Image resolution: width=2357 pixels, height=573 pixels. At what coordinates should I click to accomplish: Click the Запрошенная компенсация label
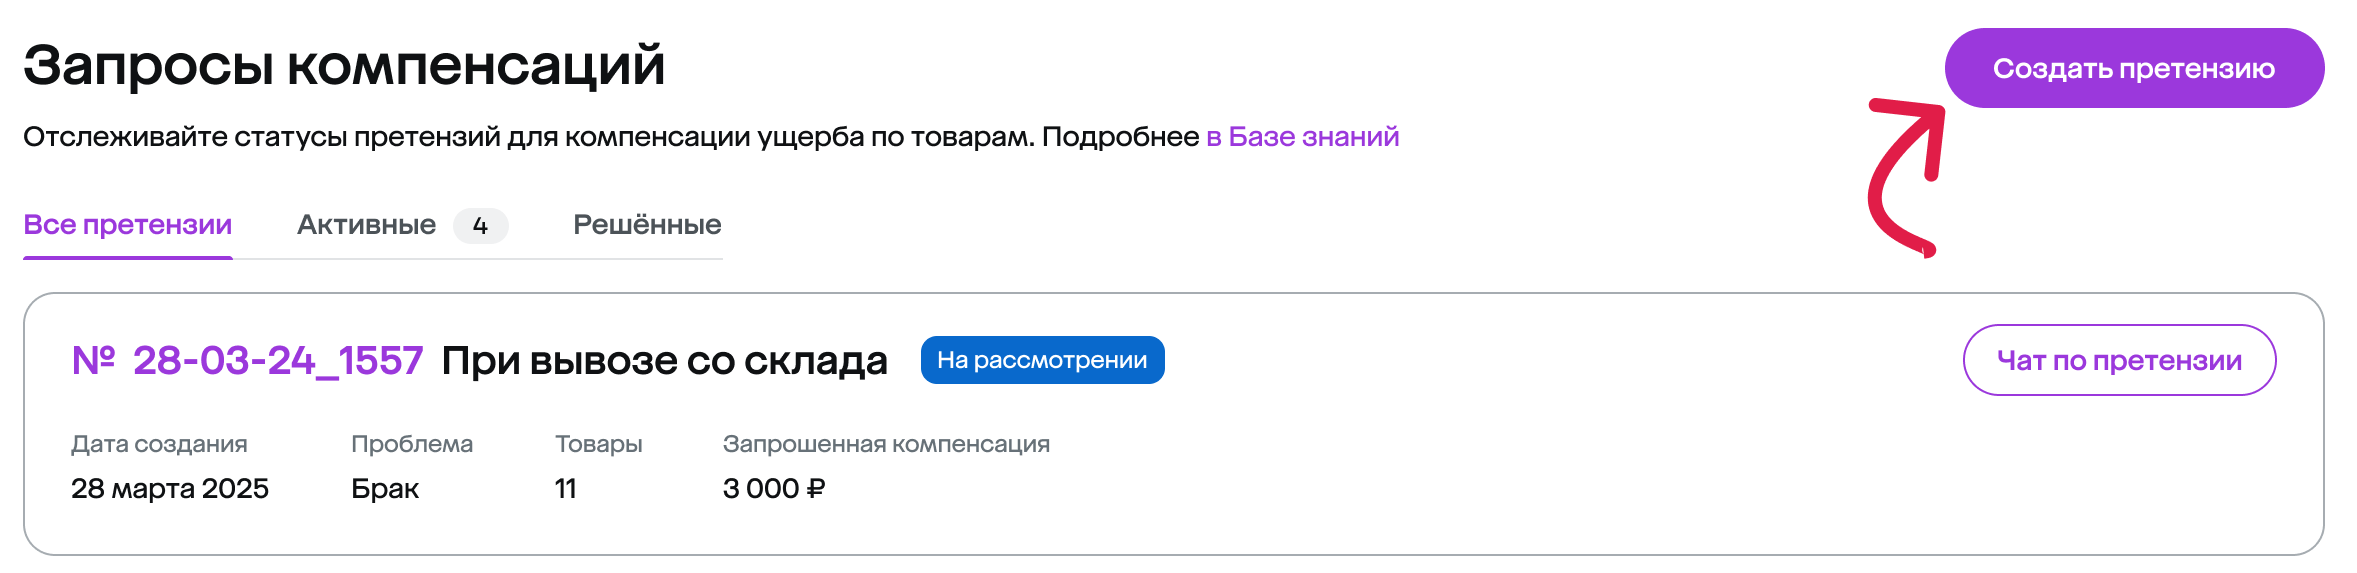pos(886,444)
